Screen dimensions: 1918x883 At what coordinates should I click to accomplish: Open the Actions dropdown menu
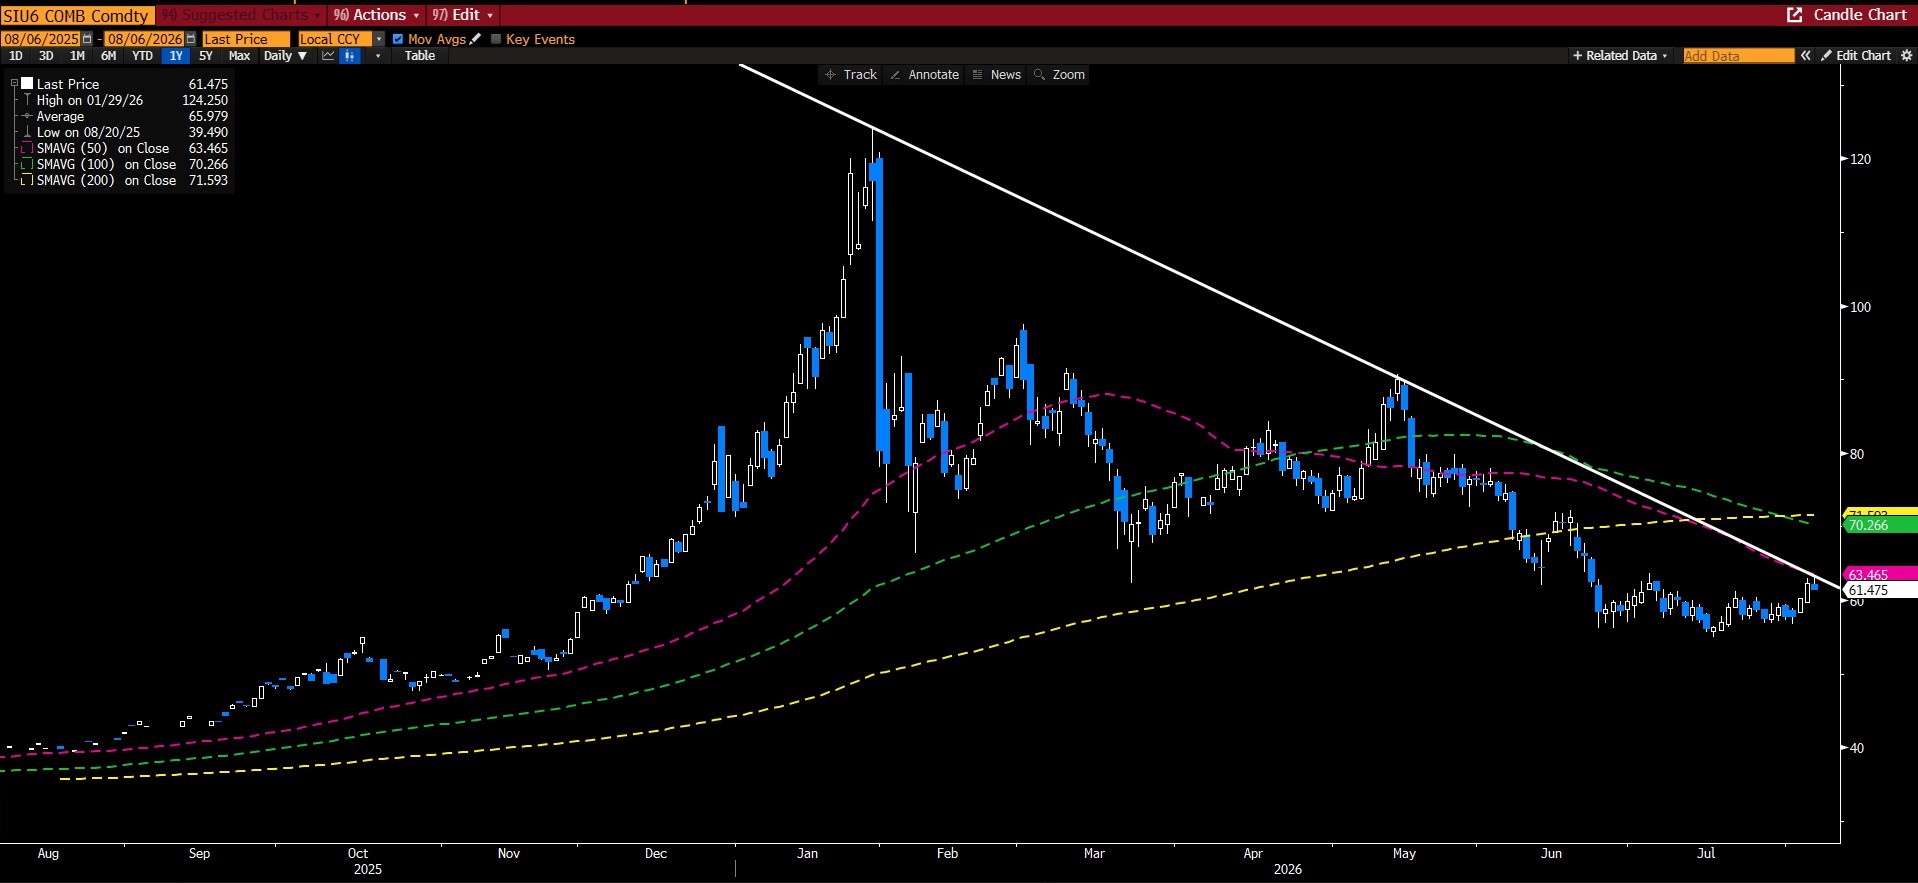tap(376, 15)
